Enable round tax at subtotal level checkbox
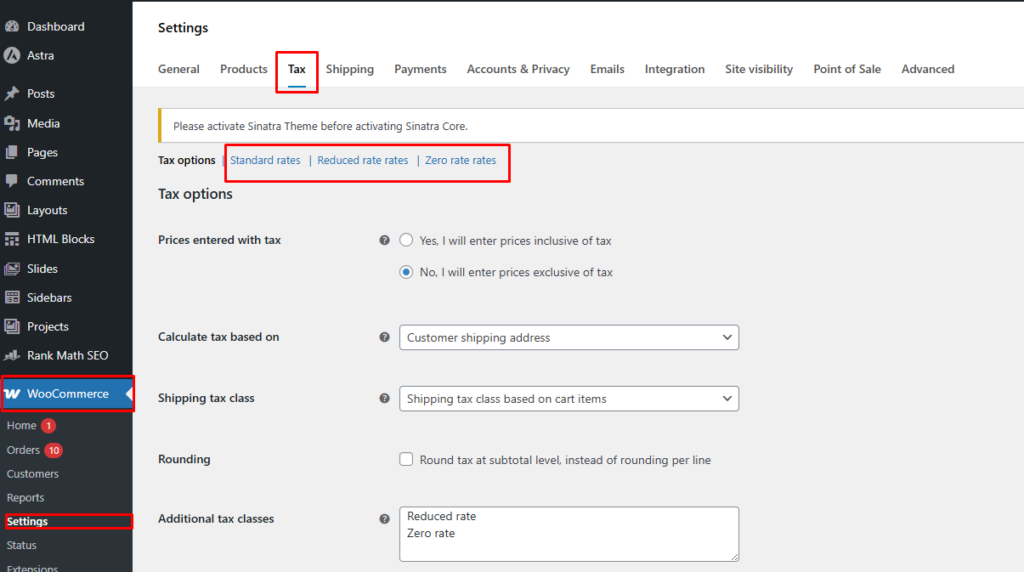Screen dimensions: 1024x572 [x=406, y=460]
